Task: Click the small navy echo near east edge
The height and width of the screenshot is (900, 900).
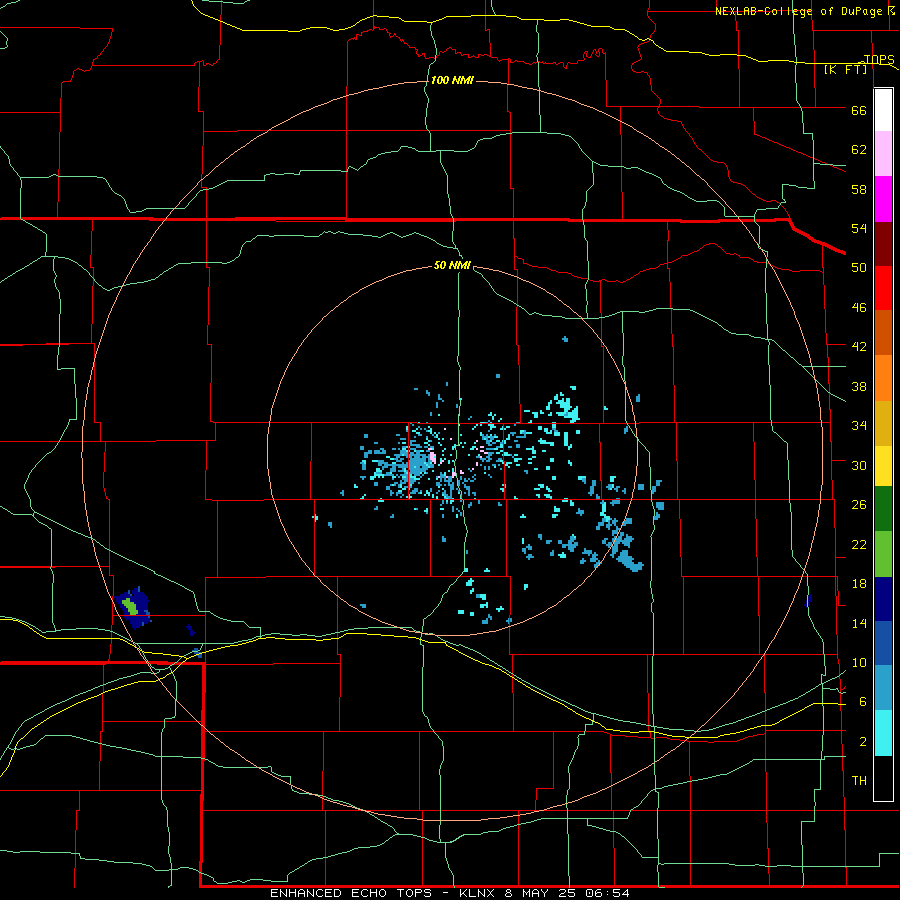Action: tap(809, 601)
